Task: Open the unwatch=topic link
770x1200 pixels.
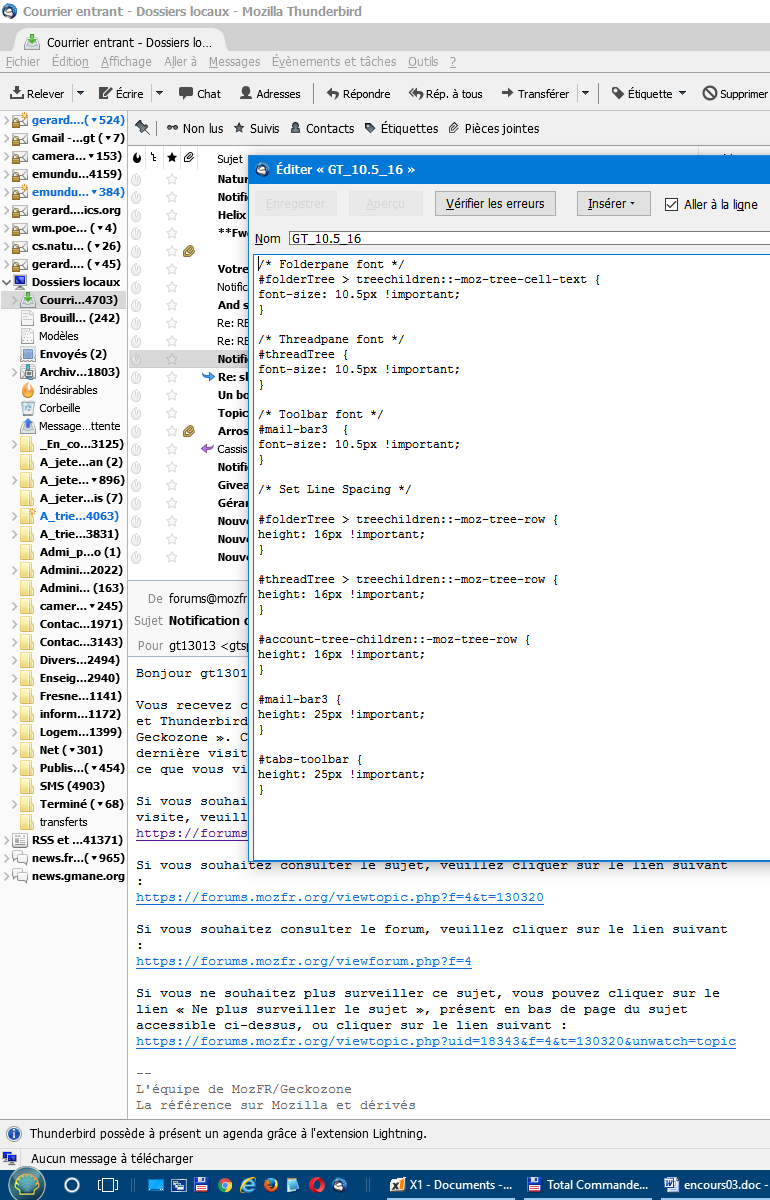Action: (x=436, y=1042)
